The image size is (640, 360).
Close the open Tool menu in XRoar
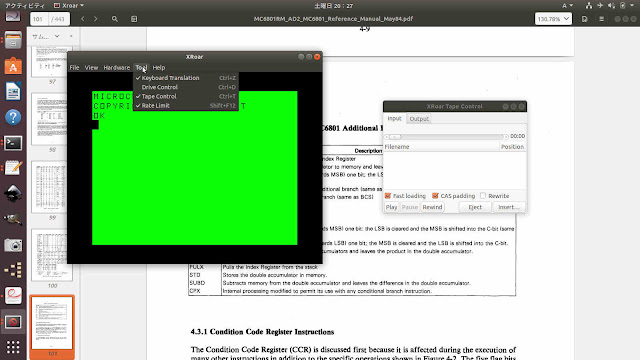141,68
